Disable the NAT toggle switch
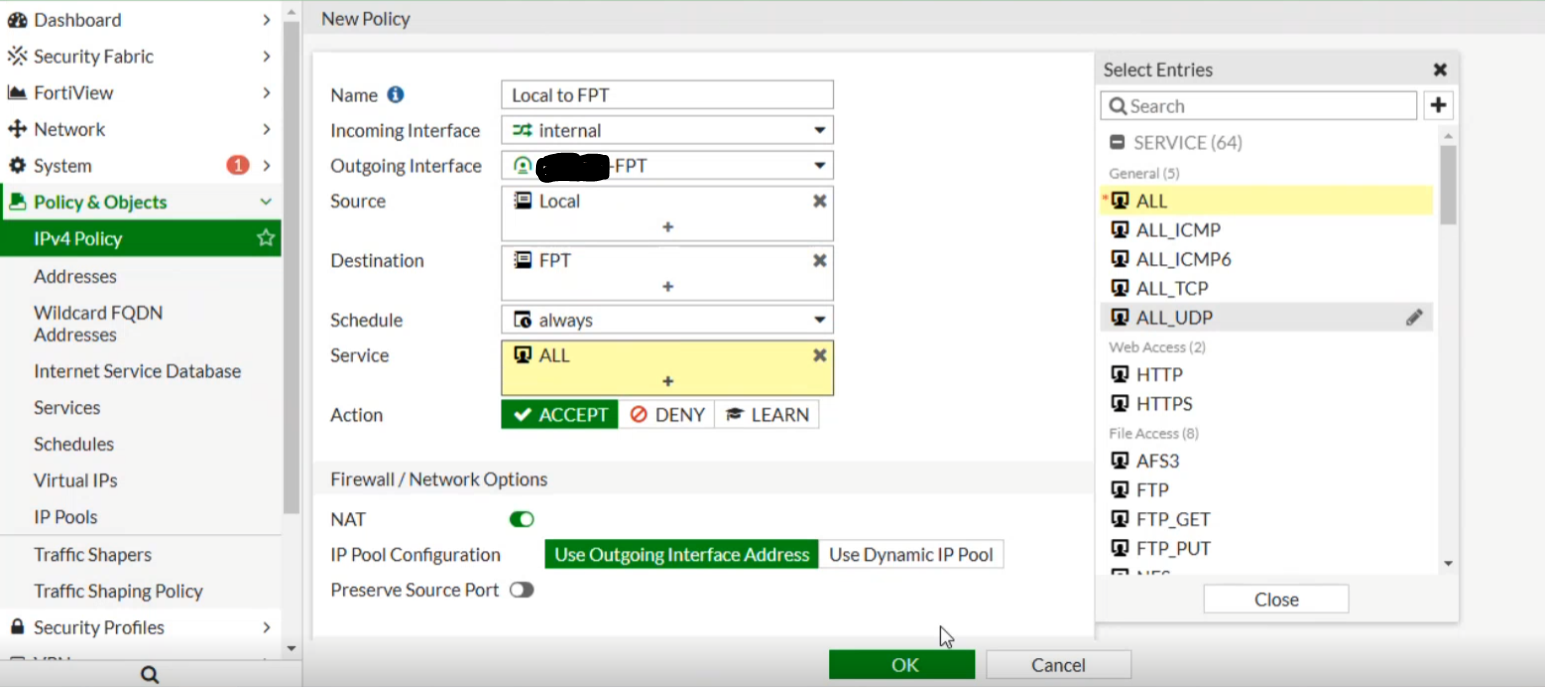This screenshot has width=1545, height=687. (522, 519)
